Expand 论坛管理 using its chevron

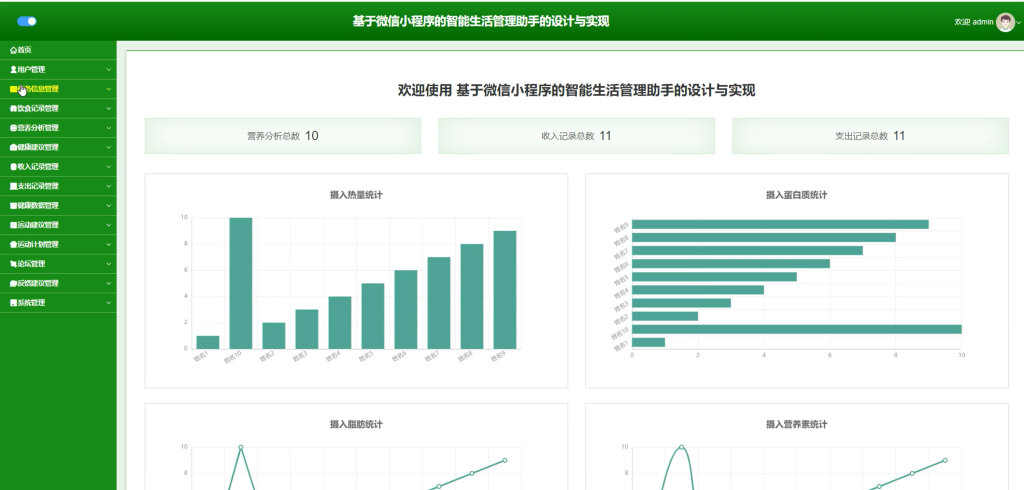[108, 264]
